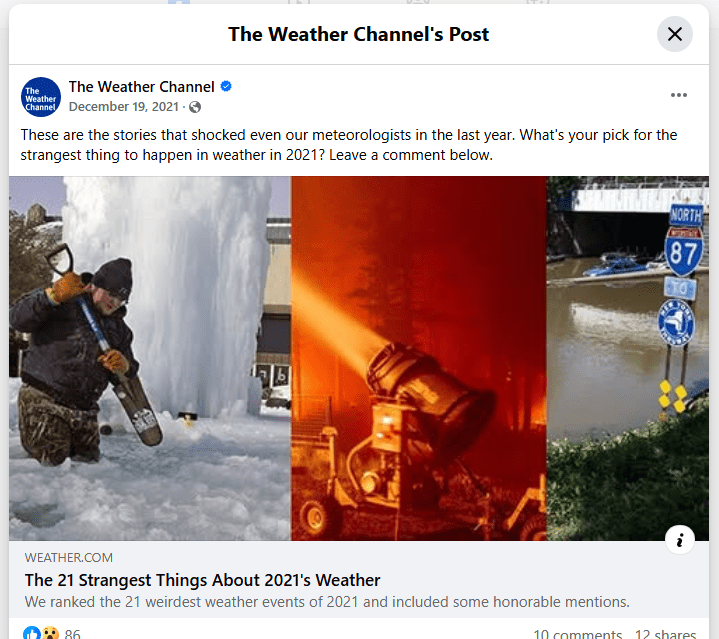The height and width of the screenshot is (639, 719).
Task: Open the link info 'i' icon
Action: pos(680,540)
